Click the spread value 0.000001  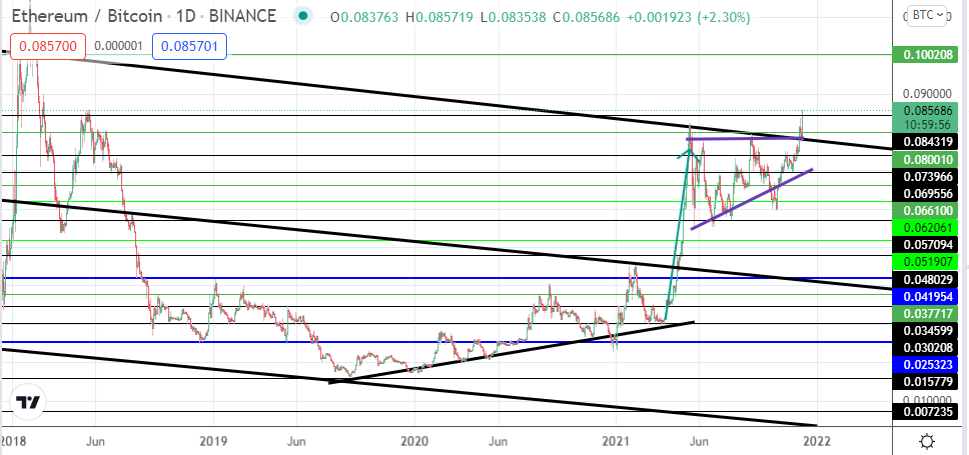click(x=118, y=46)
